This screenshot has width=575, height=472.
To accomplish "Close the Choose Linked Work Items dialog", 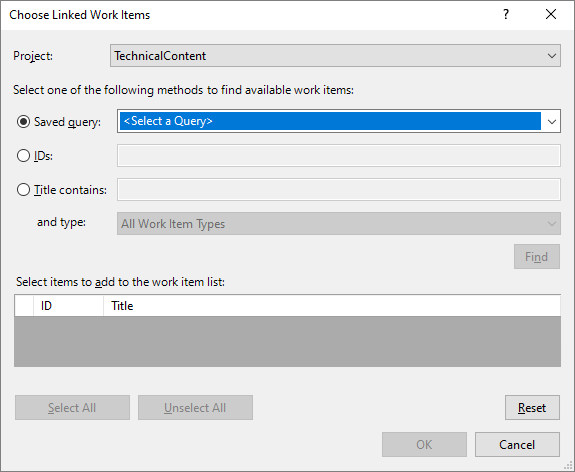I will coord(551,15).
